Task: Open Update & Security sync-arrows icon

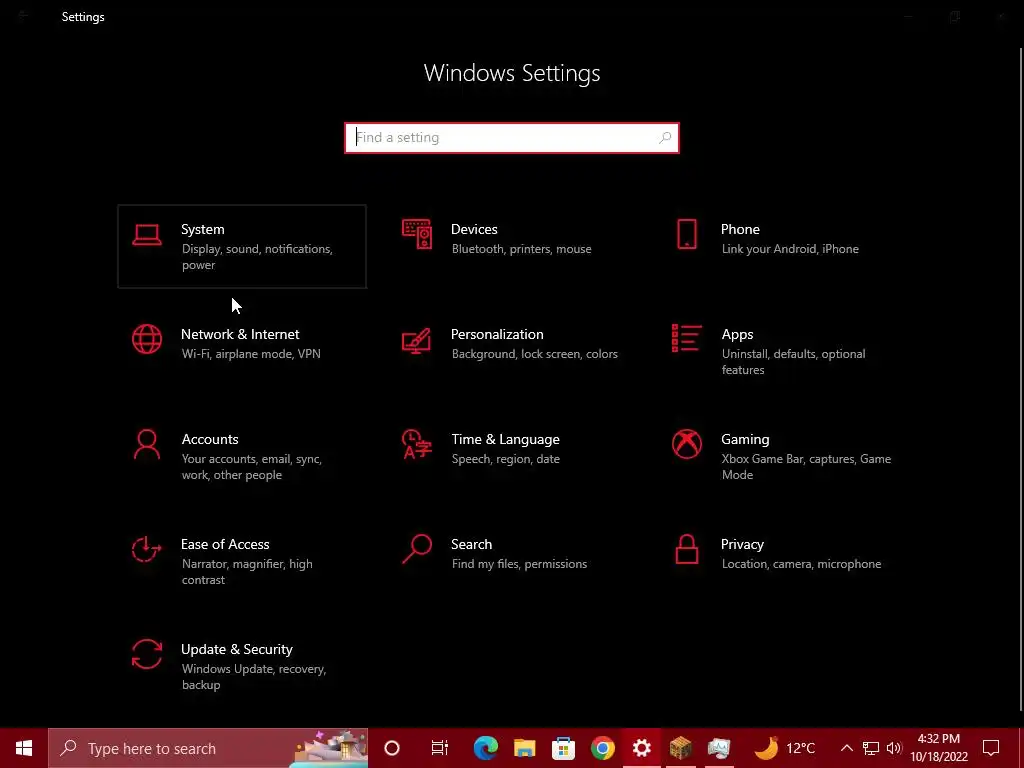Action: (x=146, y=654)
